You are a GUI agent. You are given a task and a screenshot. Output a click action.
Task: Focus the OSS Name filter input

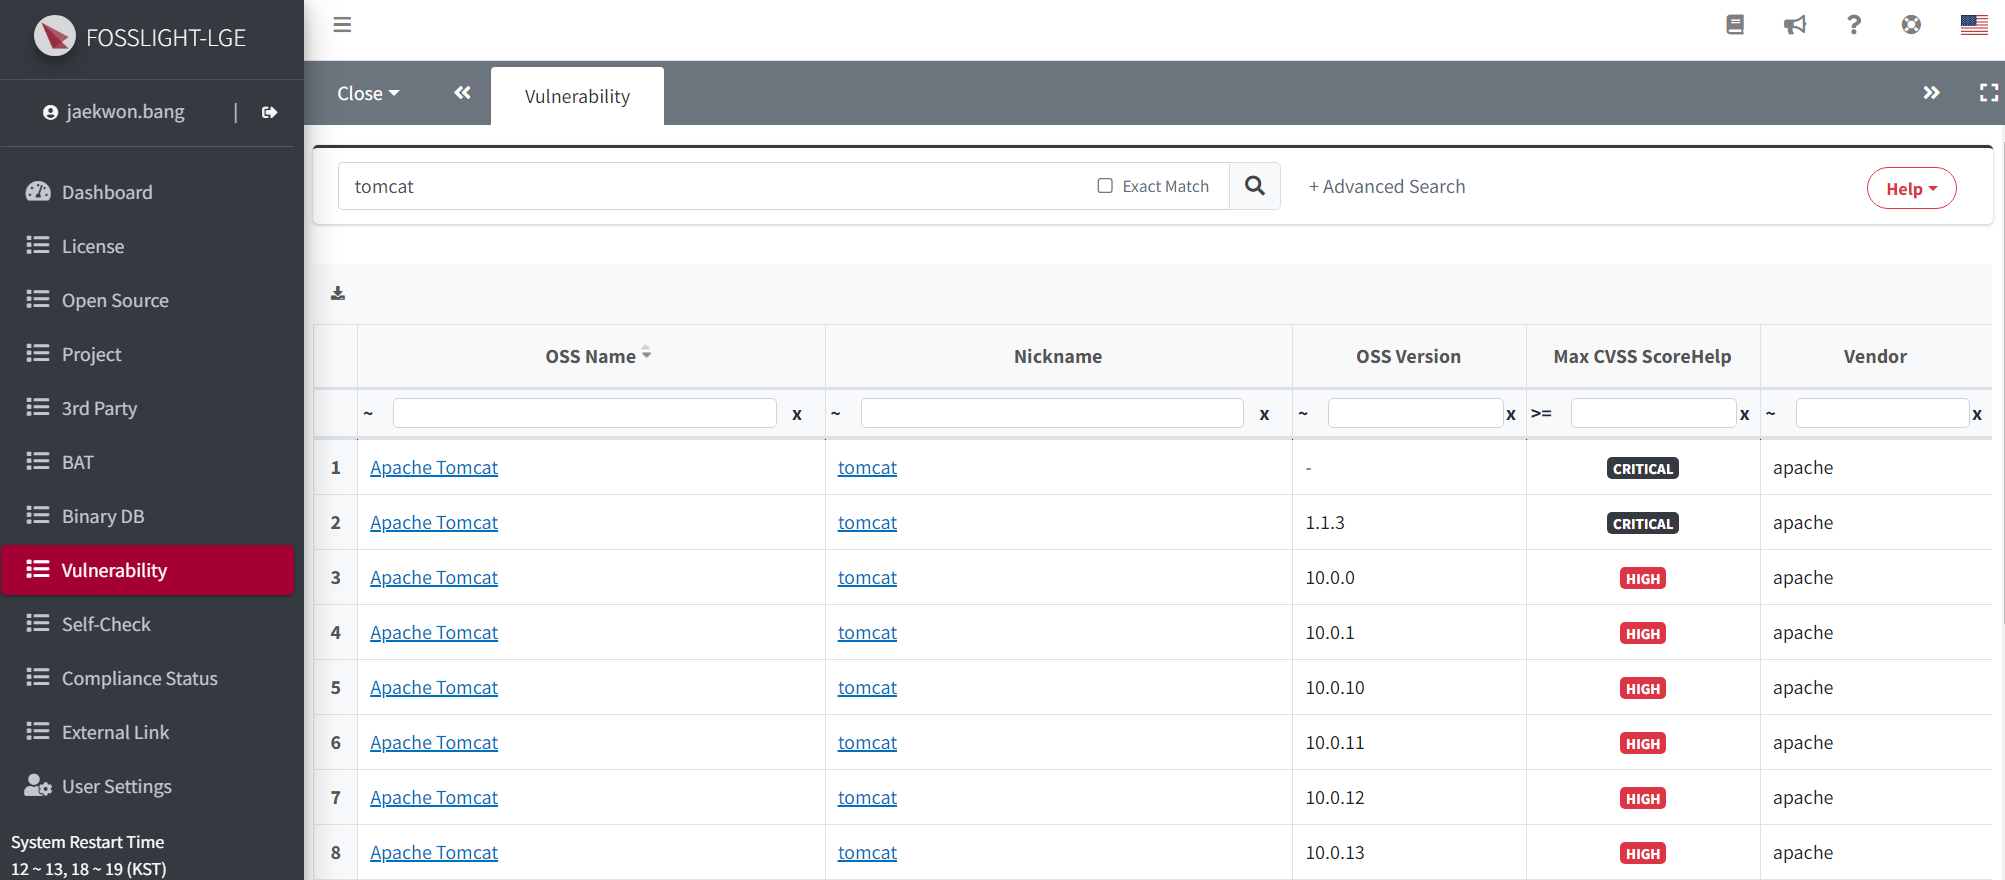coord(585,413)
